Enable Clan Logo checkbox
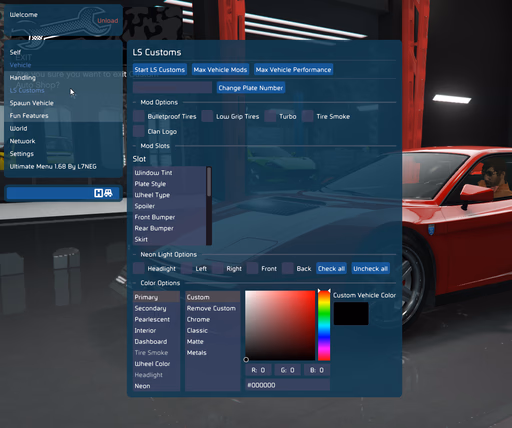Image resolution: width=512 pixels, height=428 pixels. (x=139, y=131)
